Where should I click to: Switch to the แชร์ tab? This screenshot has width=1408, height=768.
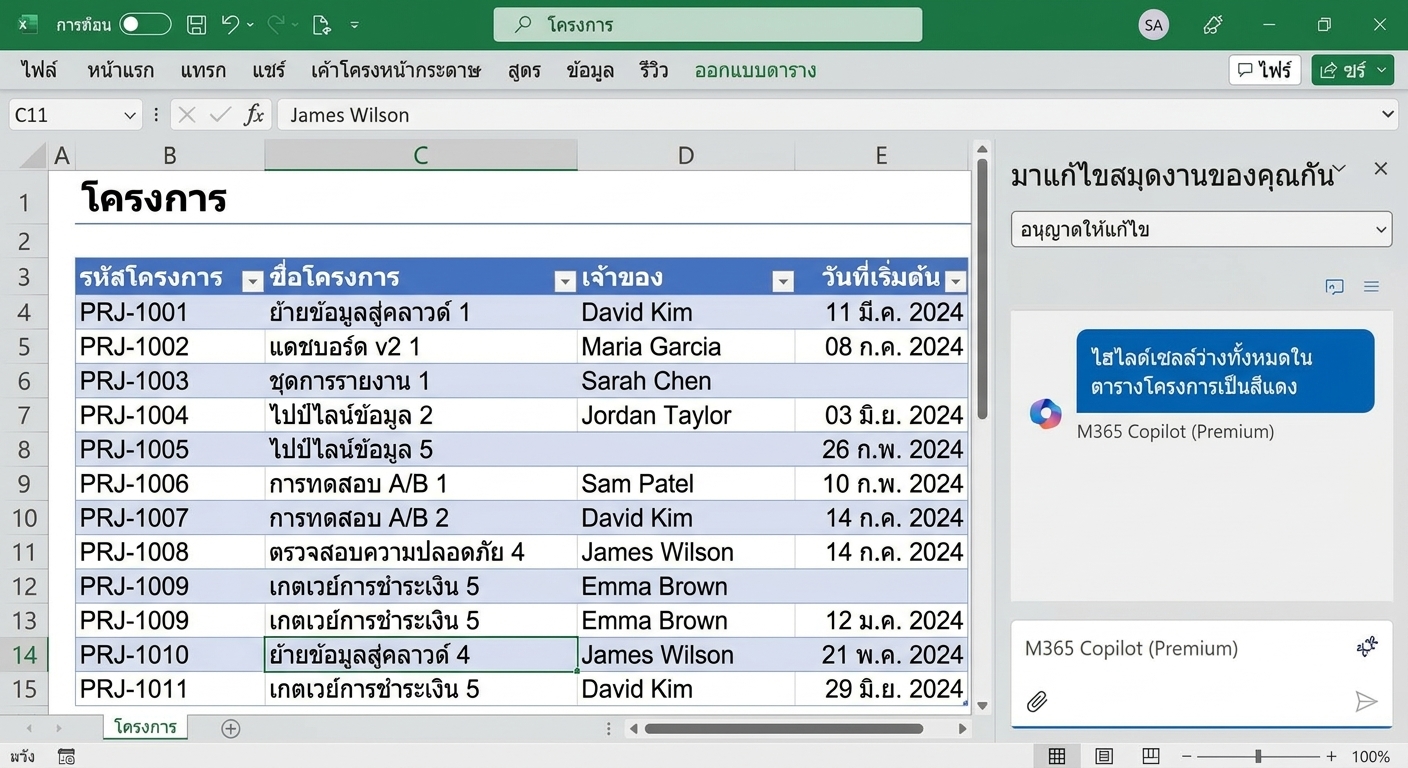click(x=269, y=70)
